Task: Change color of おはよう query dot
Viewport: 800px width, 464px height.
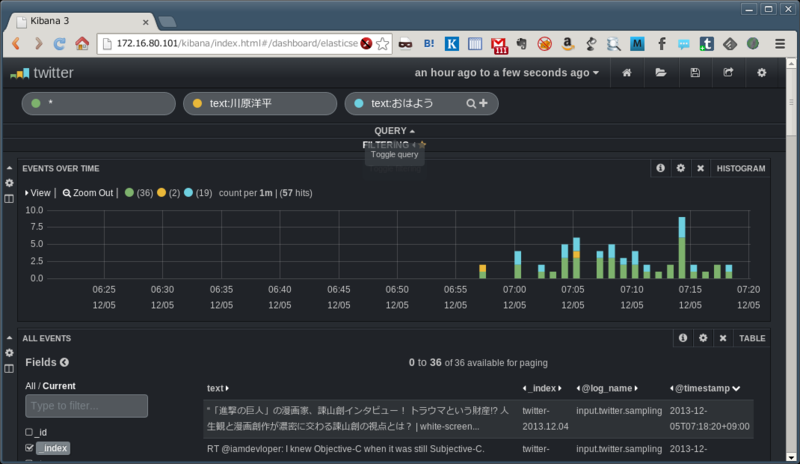Action: point(359,103)
